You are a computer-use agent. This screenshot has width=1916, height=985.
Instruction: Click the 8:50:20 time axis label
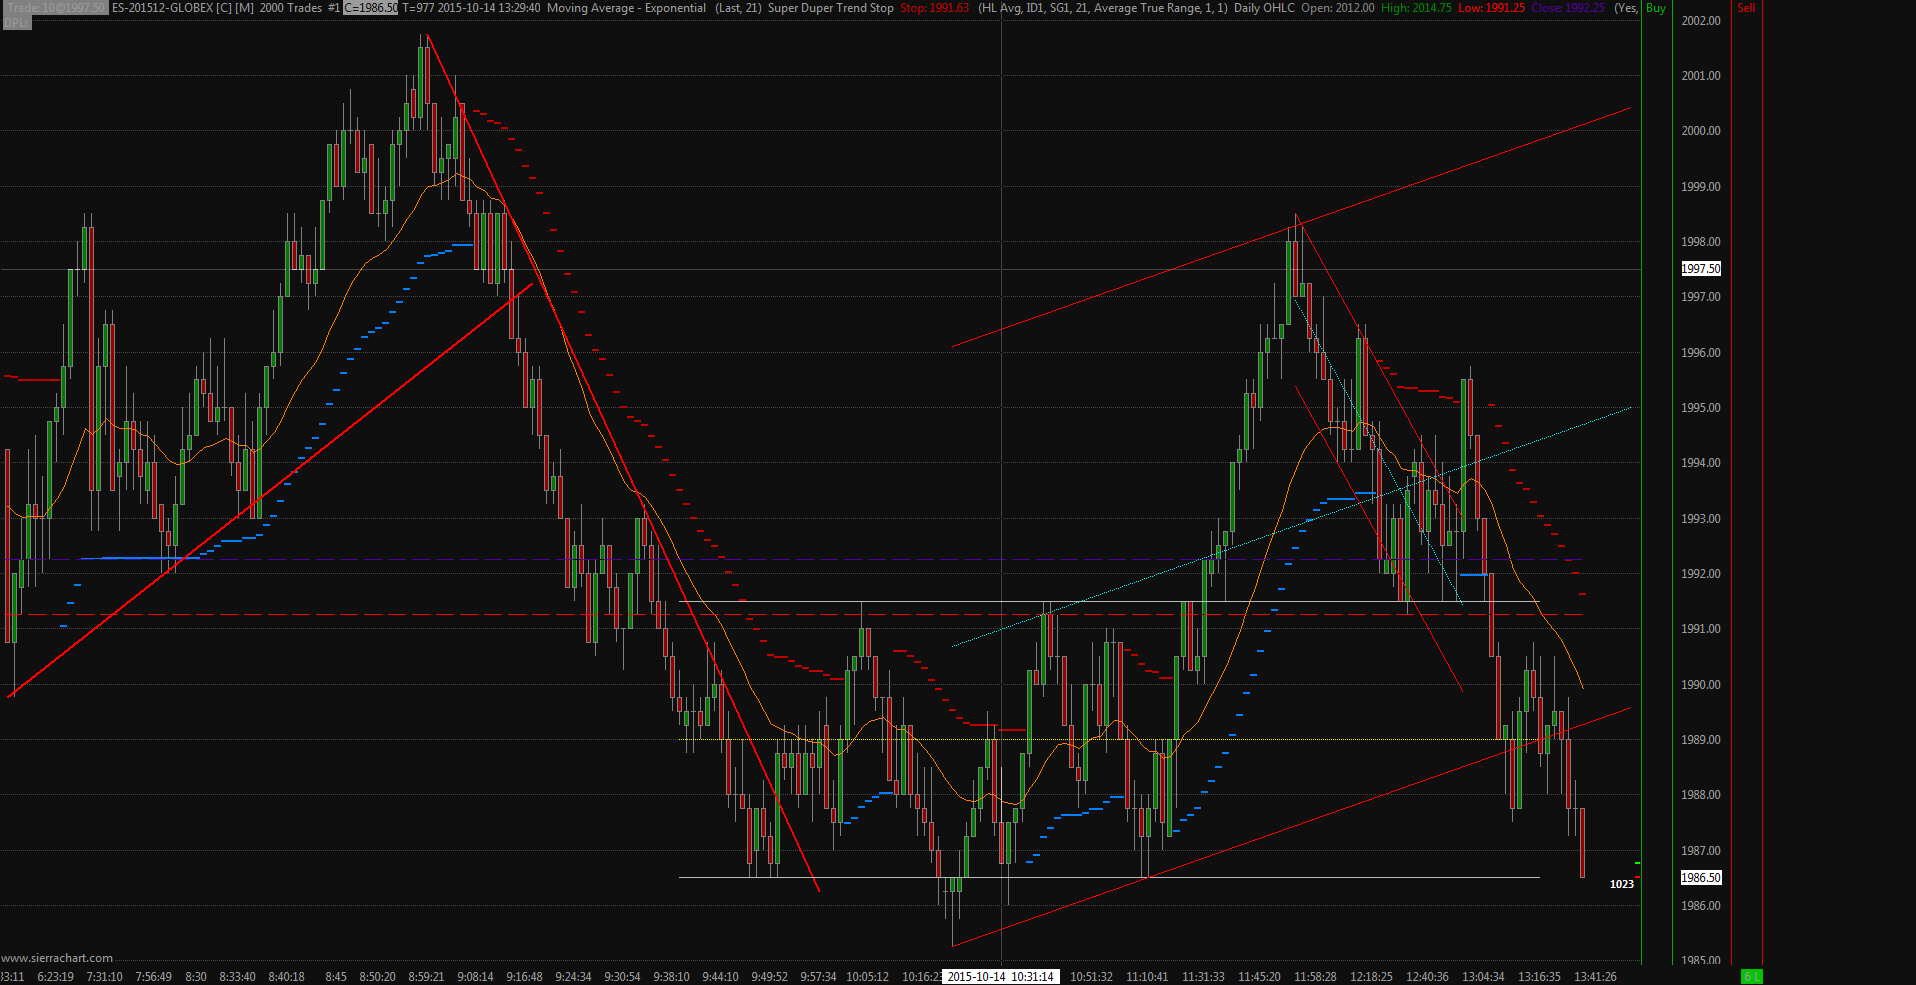click(377, 977)
